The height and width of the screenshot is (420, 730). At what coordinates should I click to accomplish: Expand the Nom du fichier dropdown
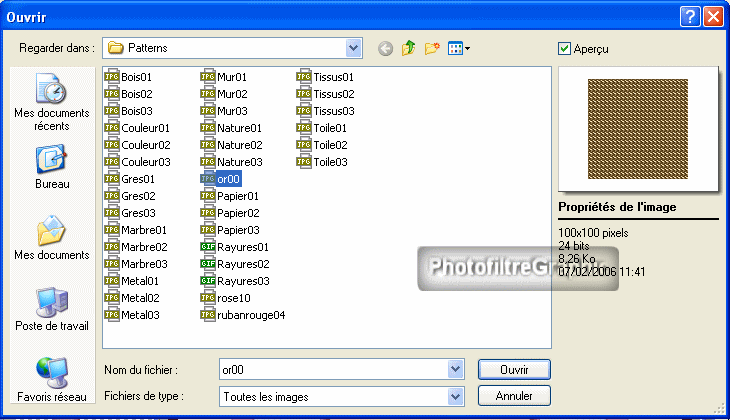point(456,369)
